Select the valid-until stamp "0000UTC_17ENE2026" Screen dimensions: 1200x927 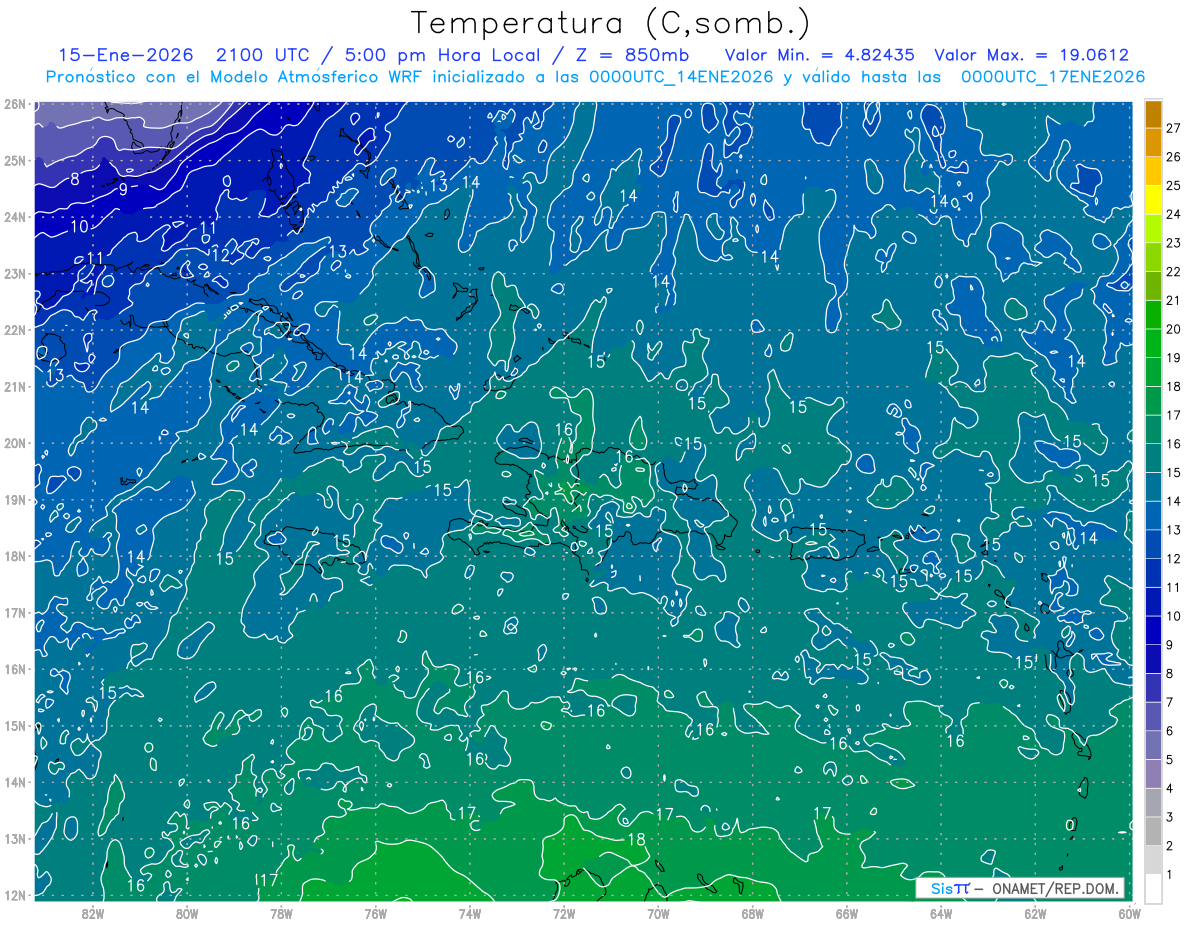click(x=1051, y=77)
